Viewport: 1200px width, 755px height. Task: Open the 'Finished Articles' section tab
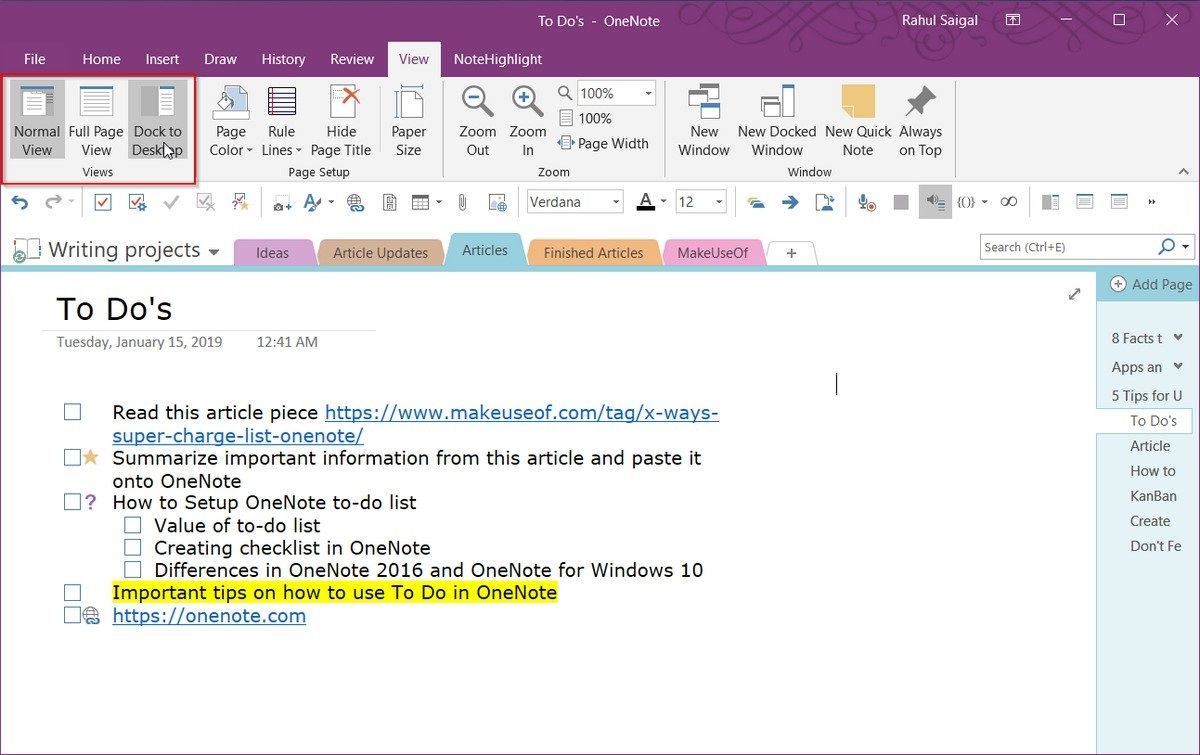point(593,251)
